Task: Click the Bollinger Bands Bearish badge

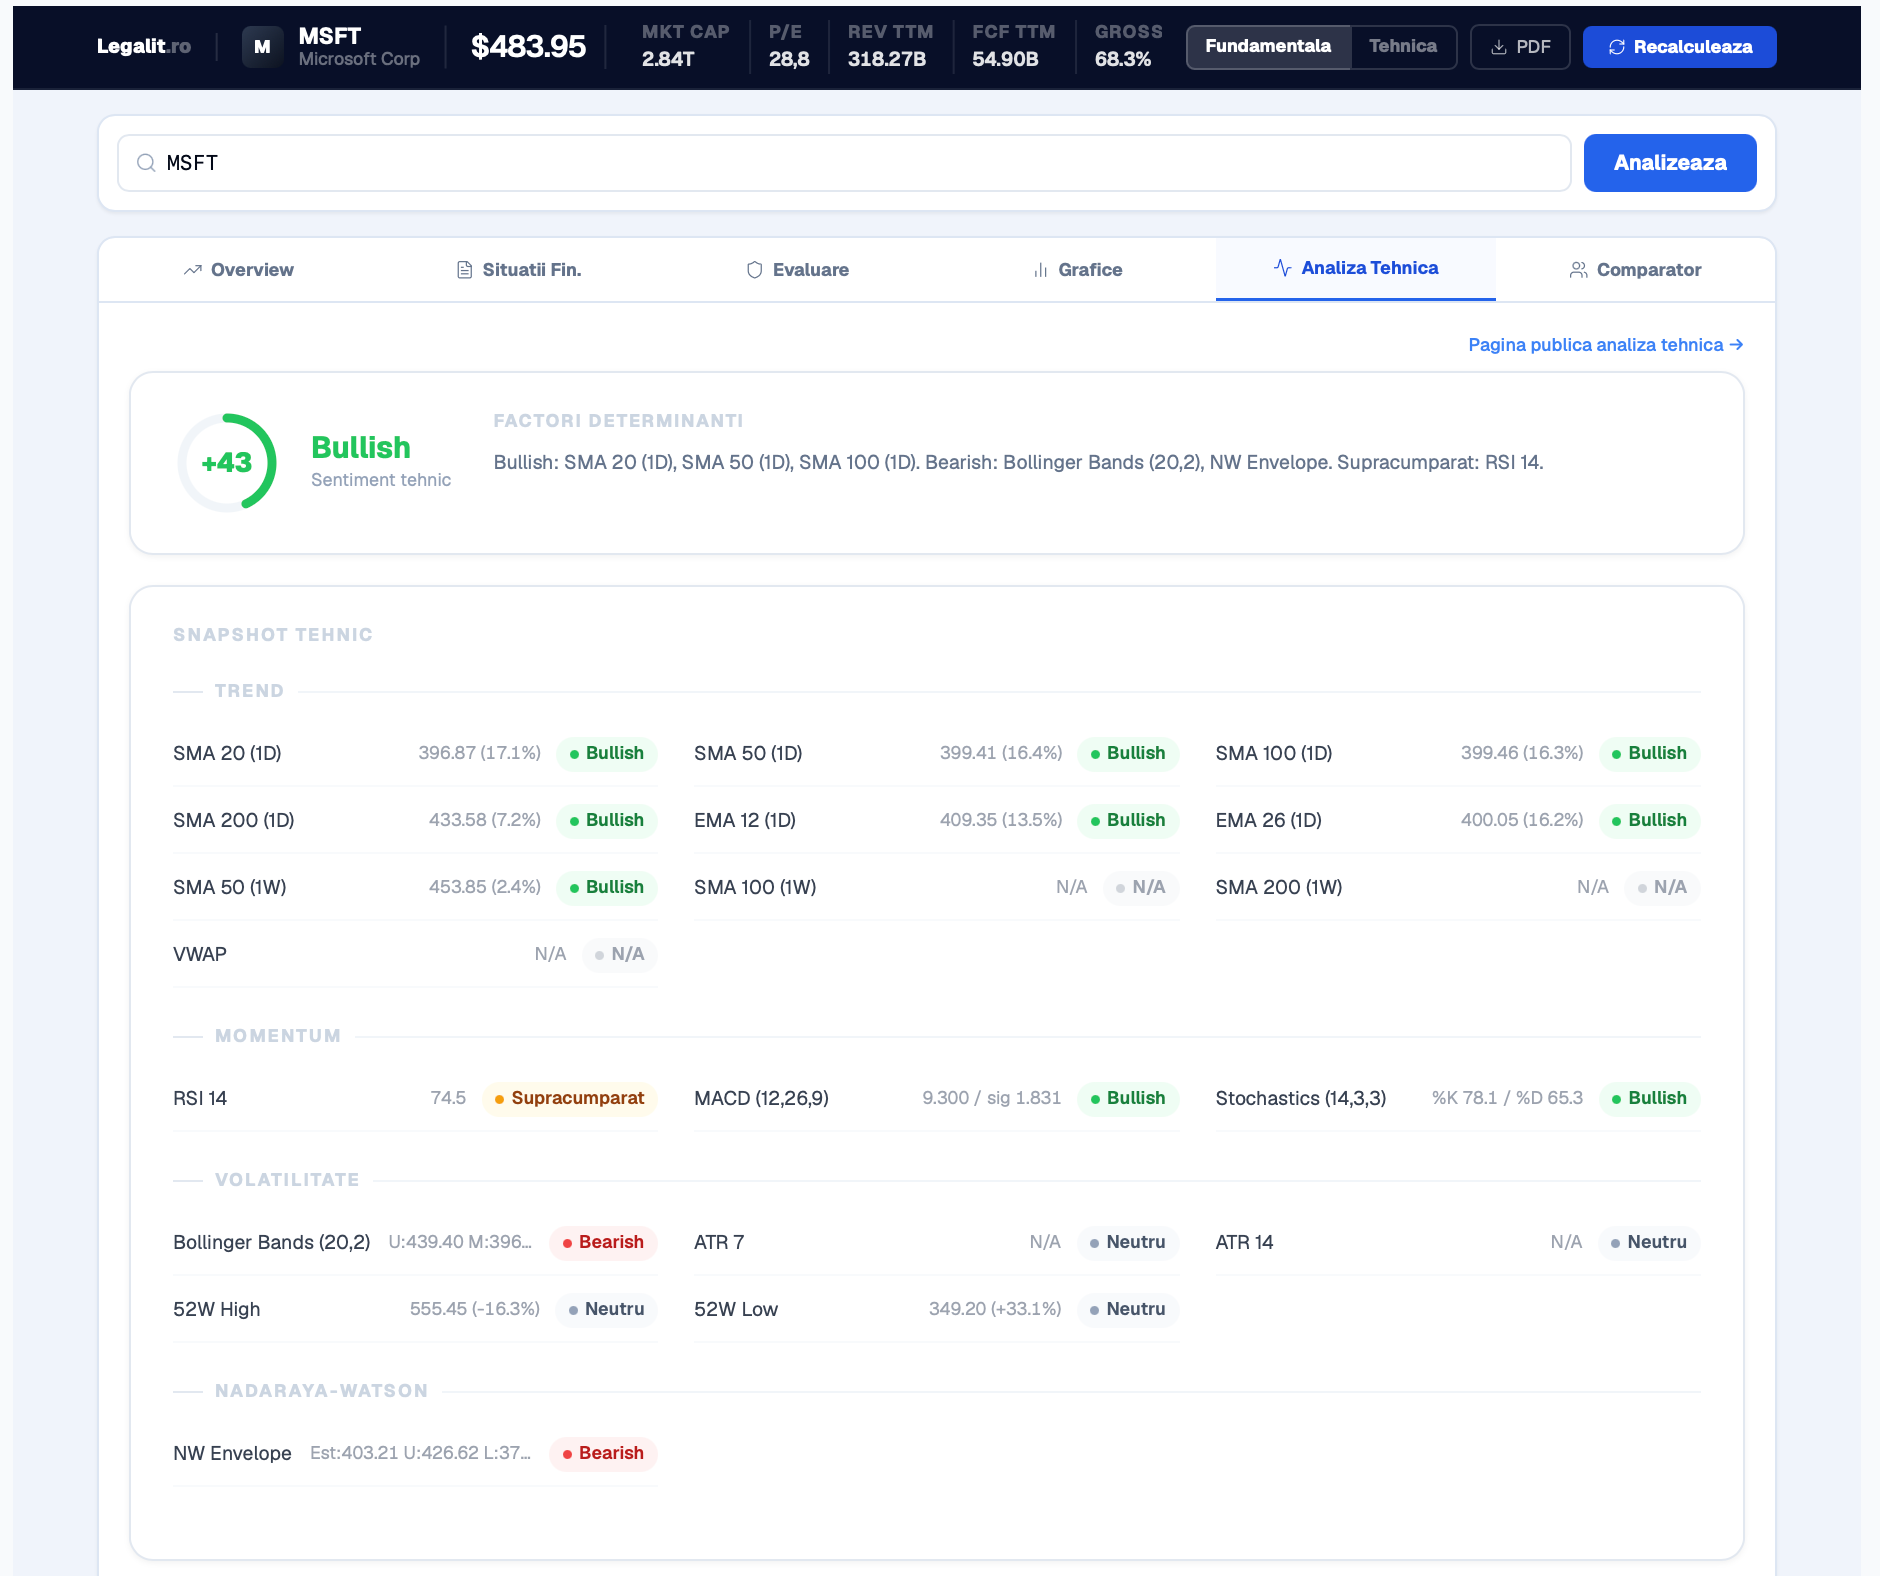Action: coord(603,1242)
